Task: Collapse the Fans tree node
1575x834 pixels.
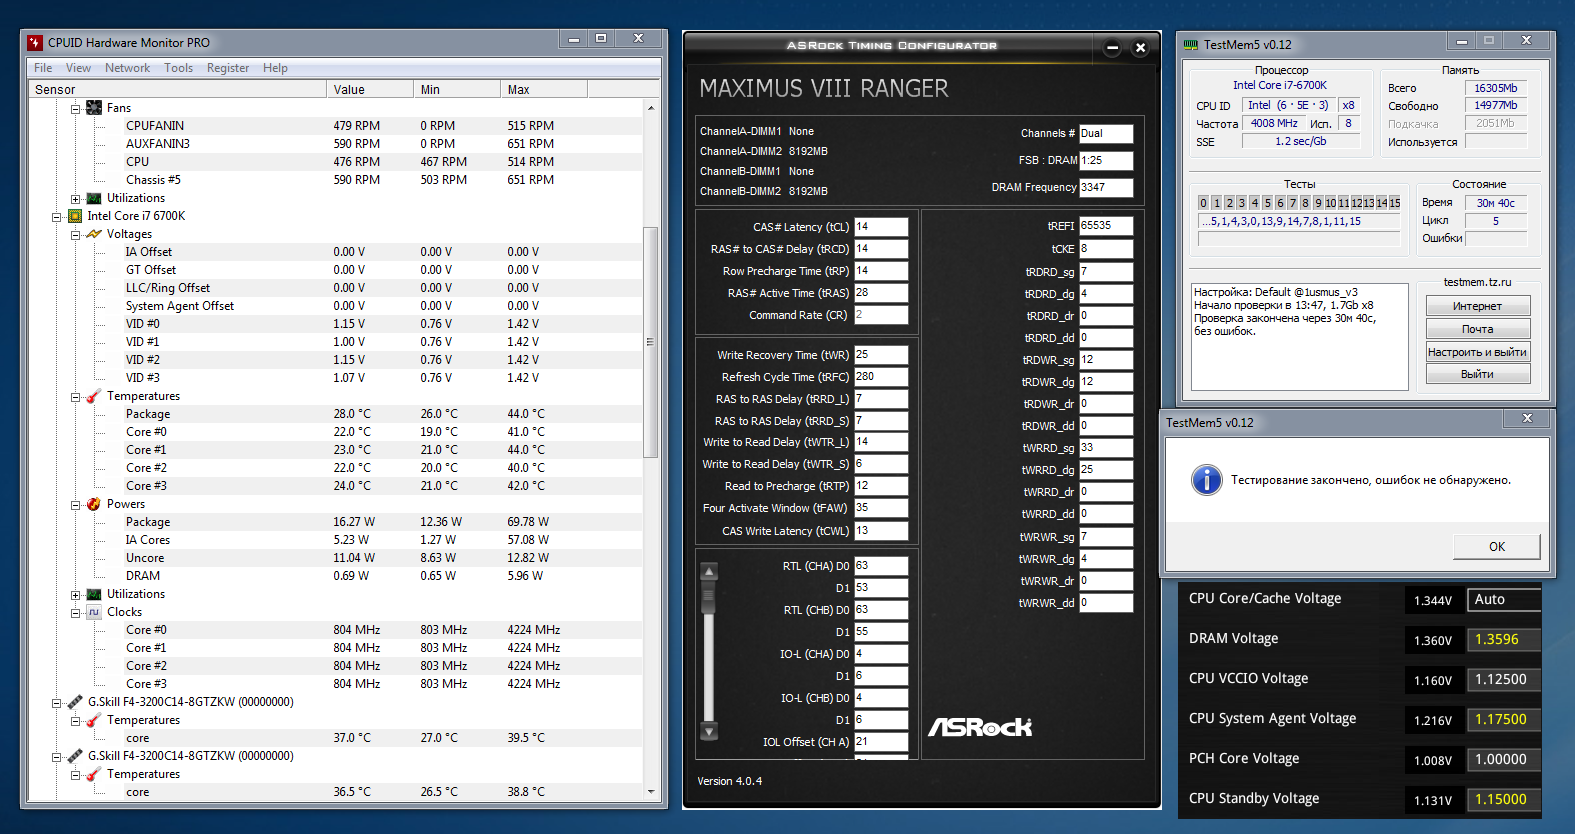Action: [x=75, y=108]
